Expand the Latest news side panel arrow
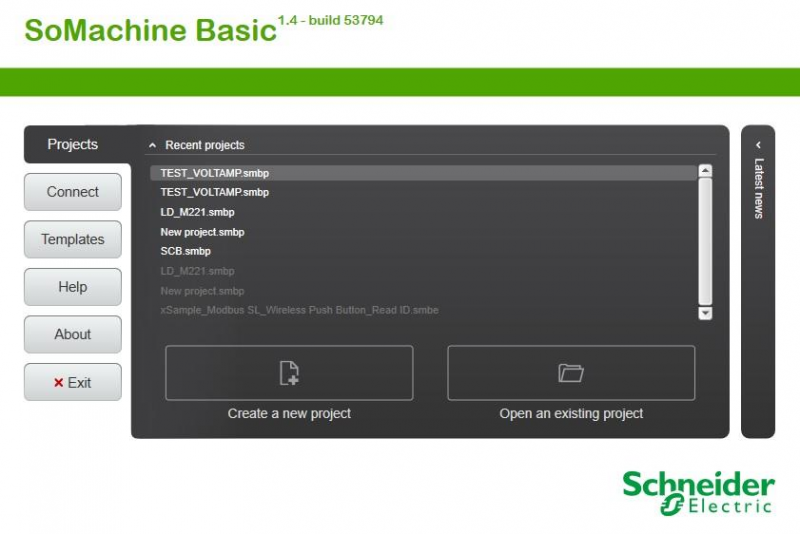The width and height of the screenshot is (800, 534). [x=758, y=145]
